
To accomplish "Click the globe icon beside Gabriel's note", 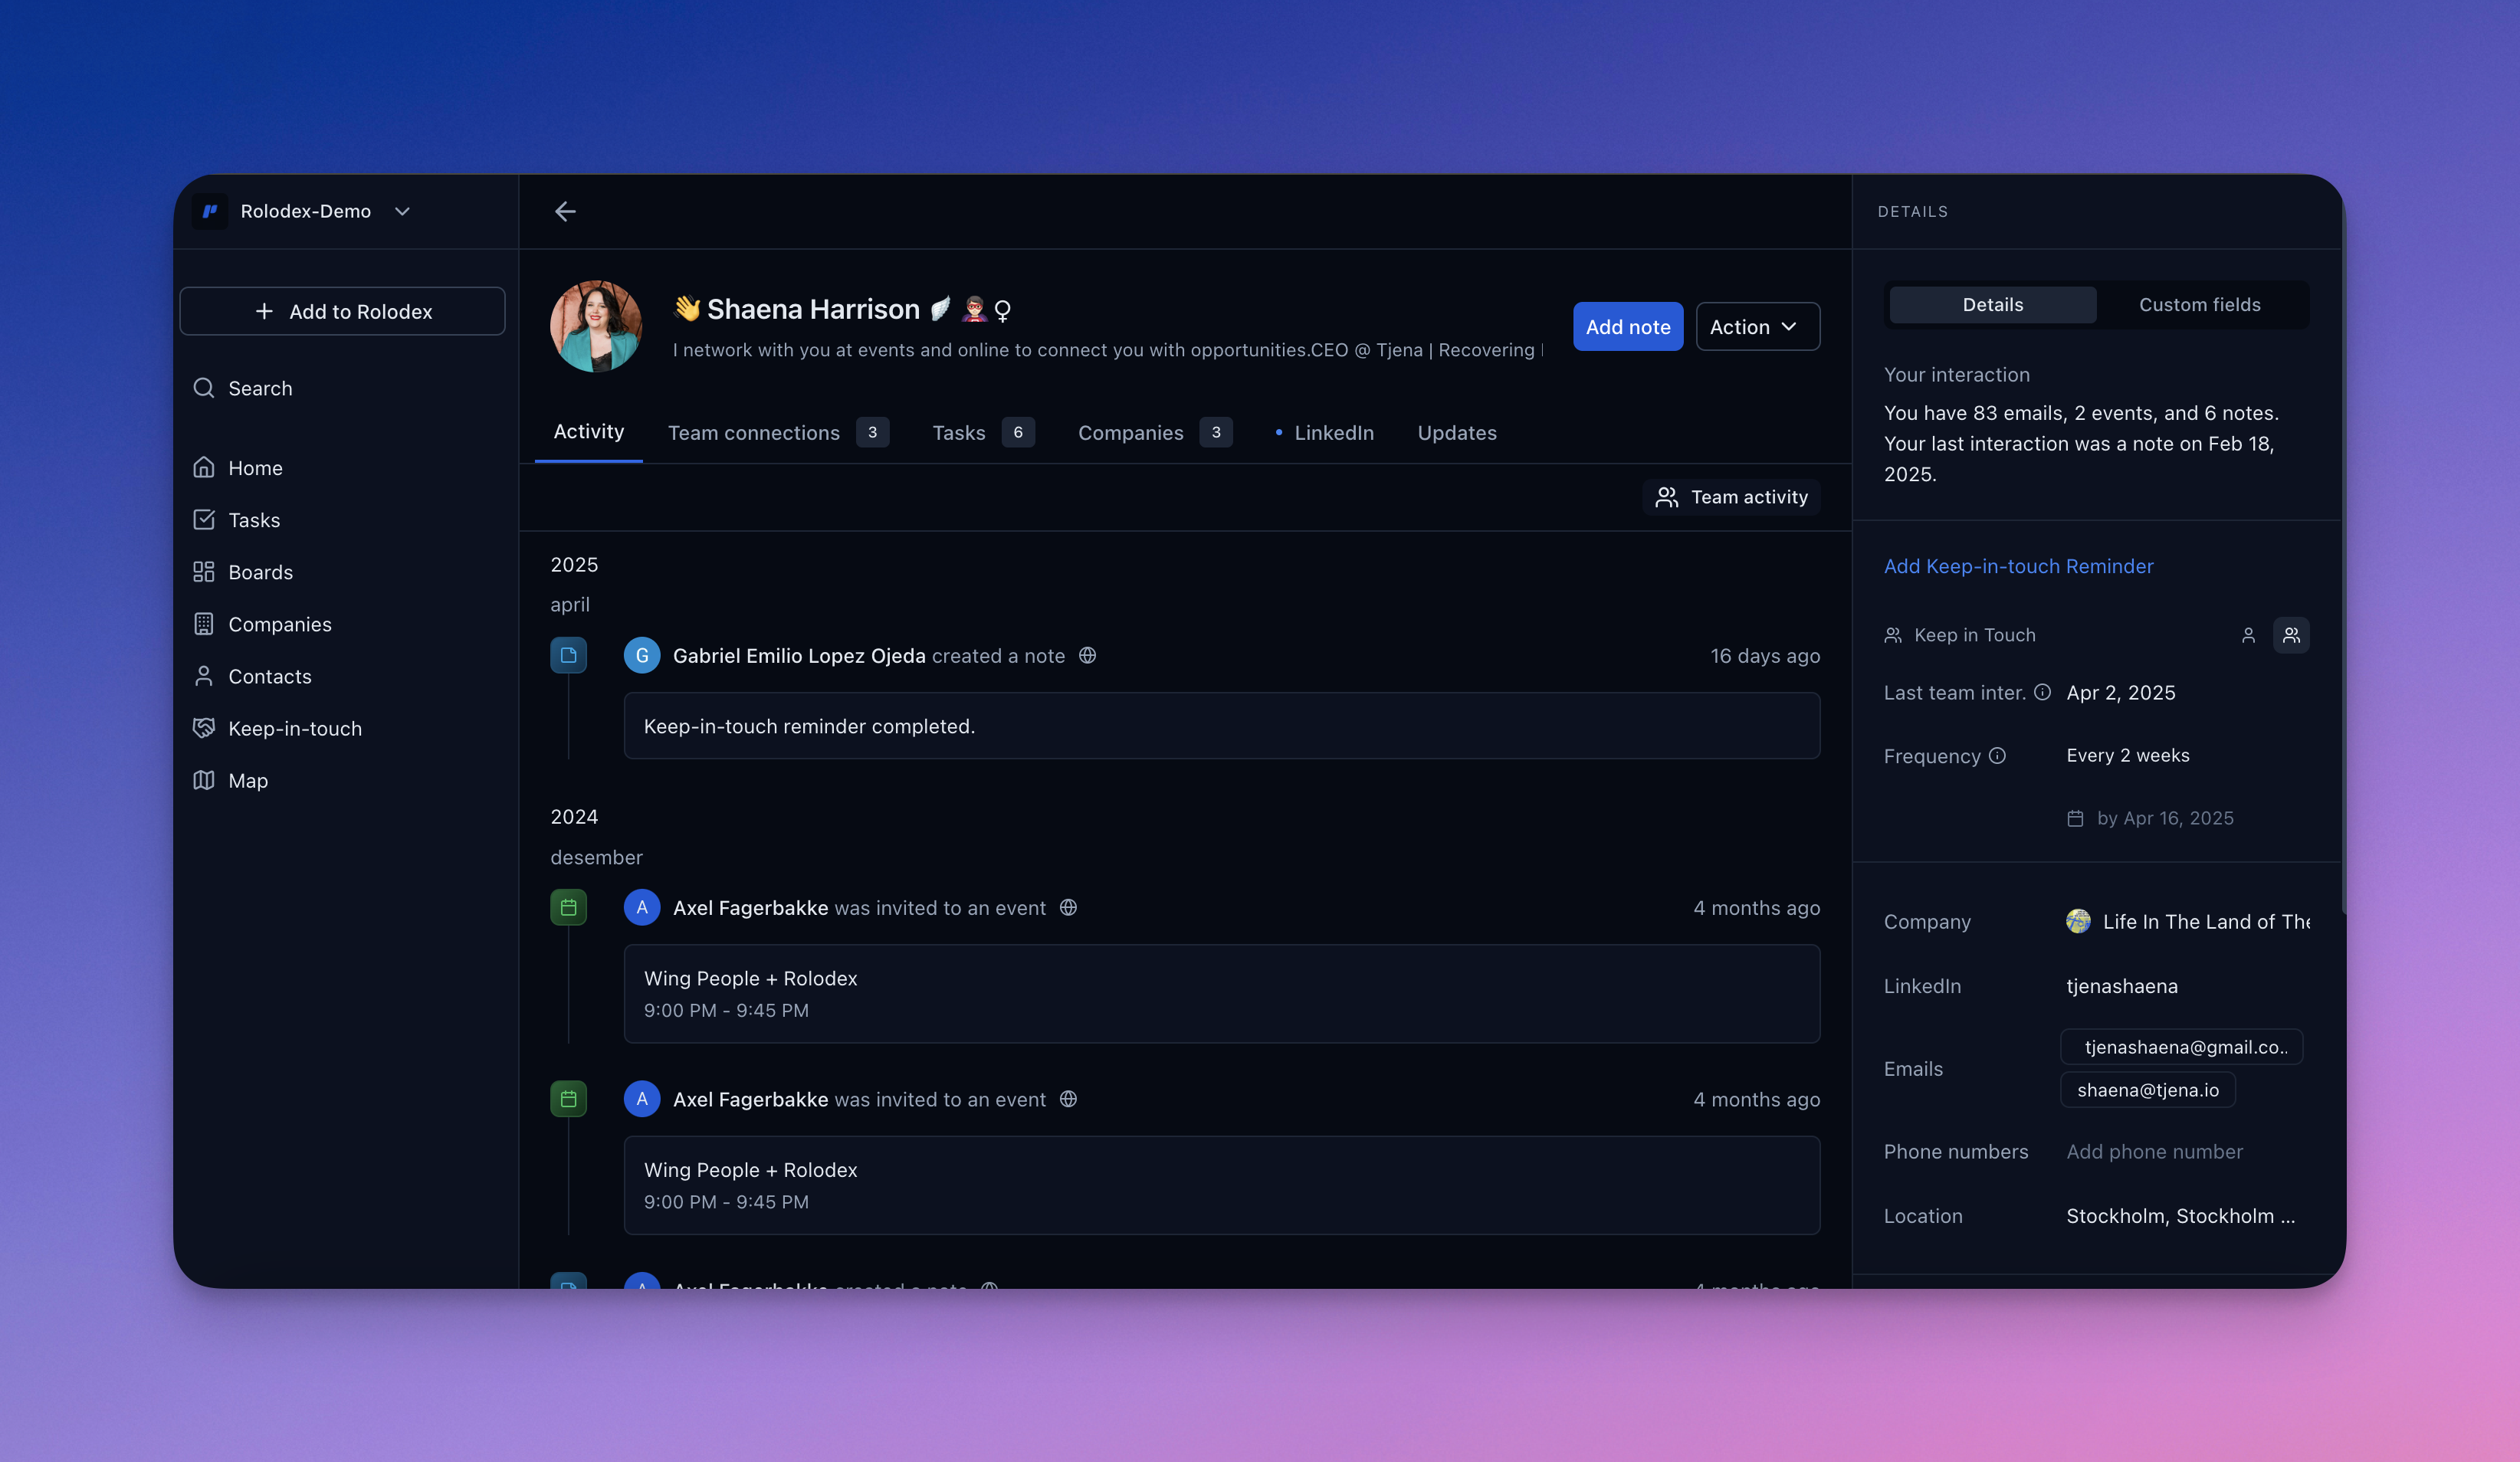I will tap(1087, 655).
